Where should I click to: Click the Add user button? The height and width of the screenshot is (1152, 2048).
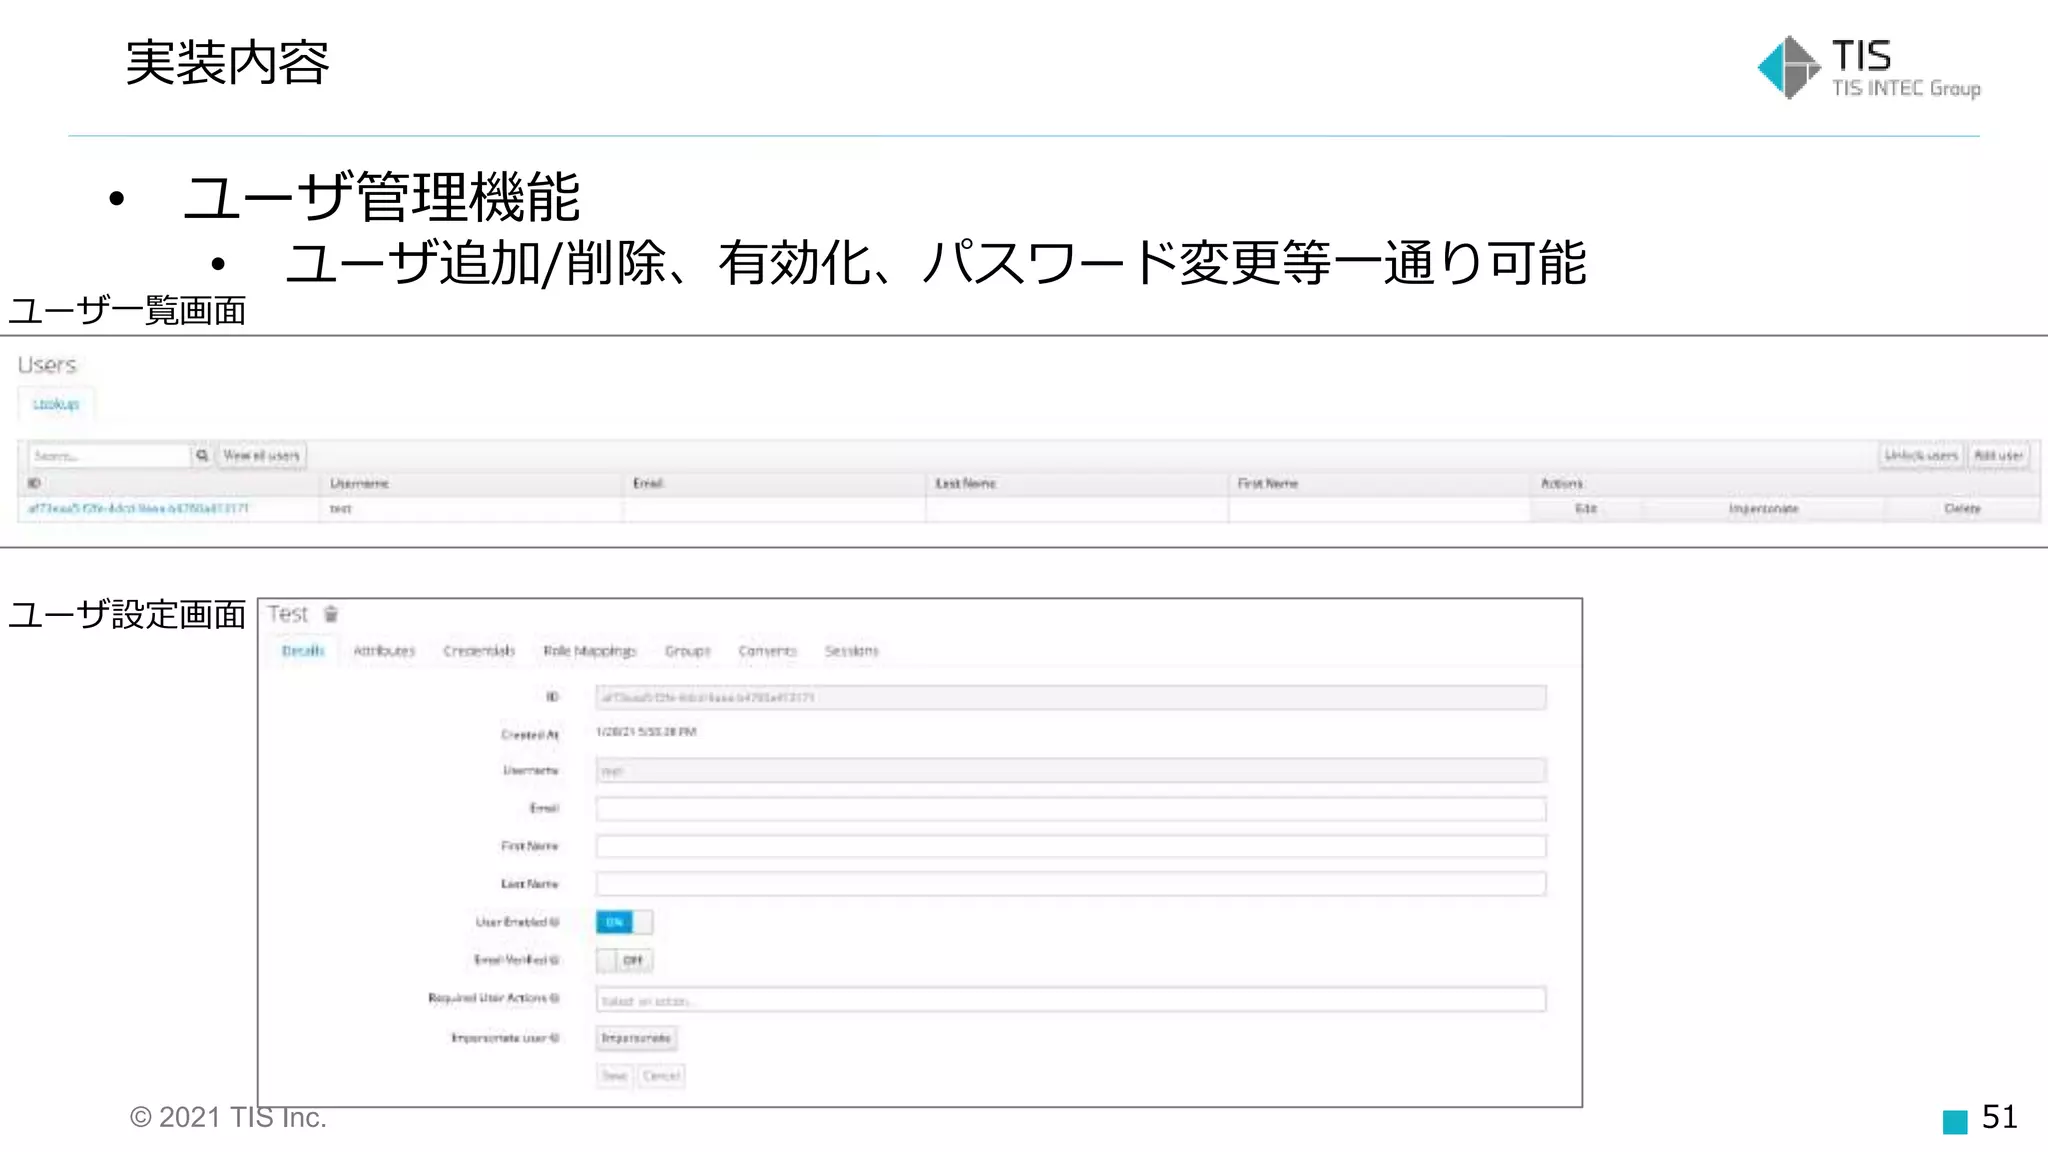click(1999, 456)
